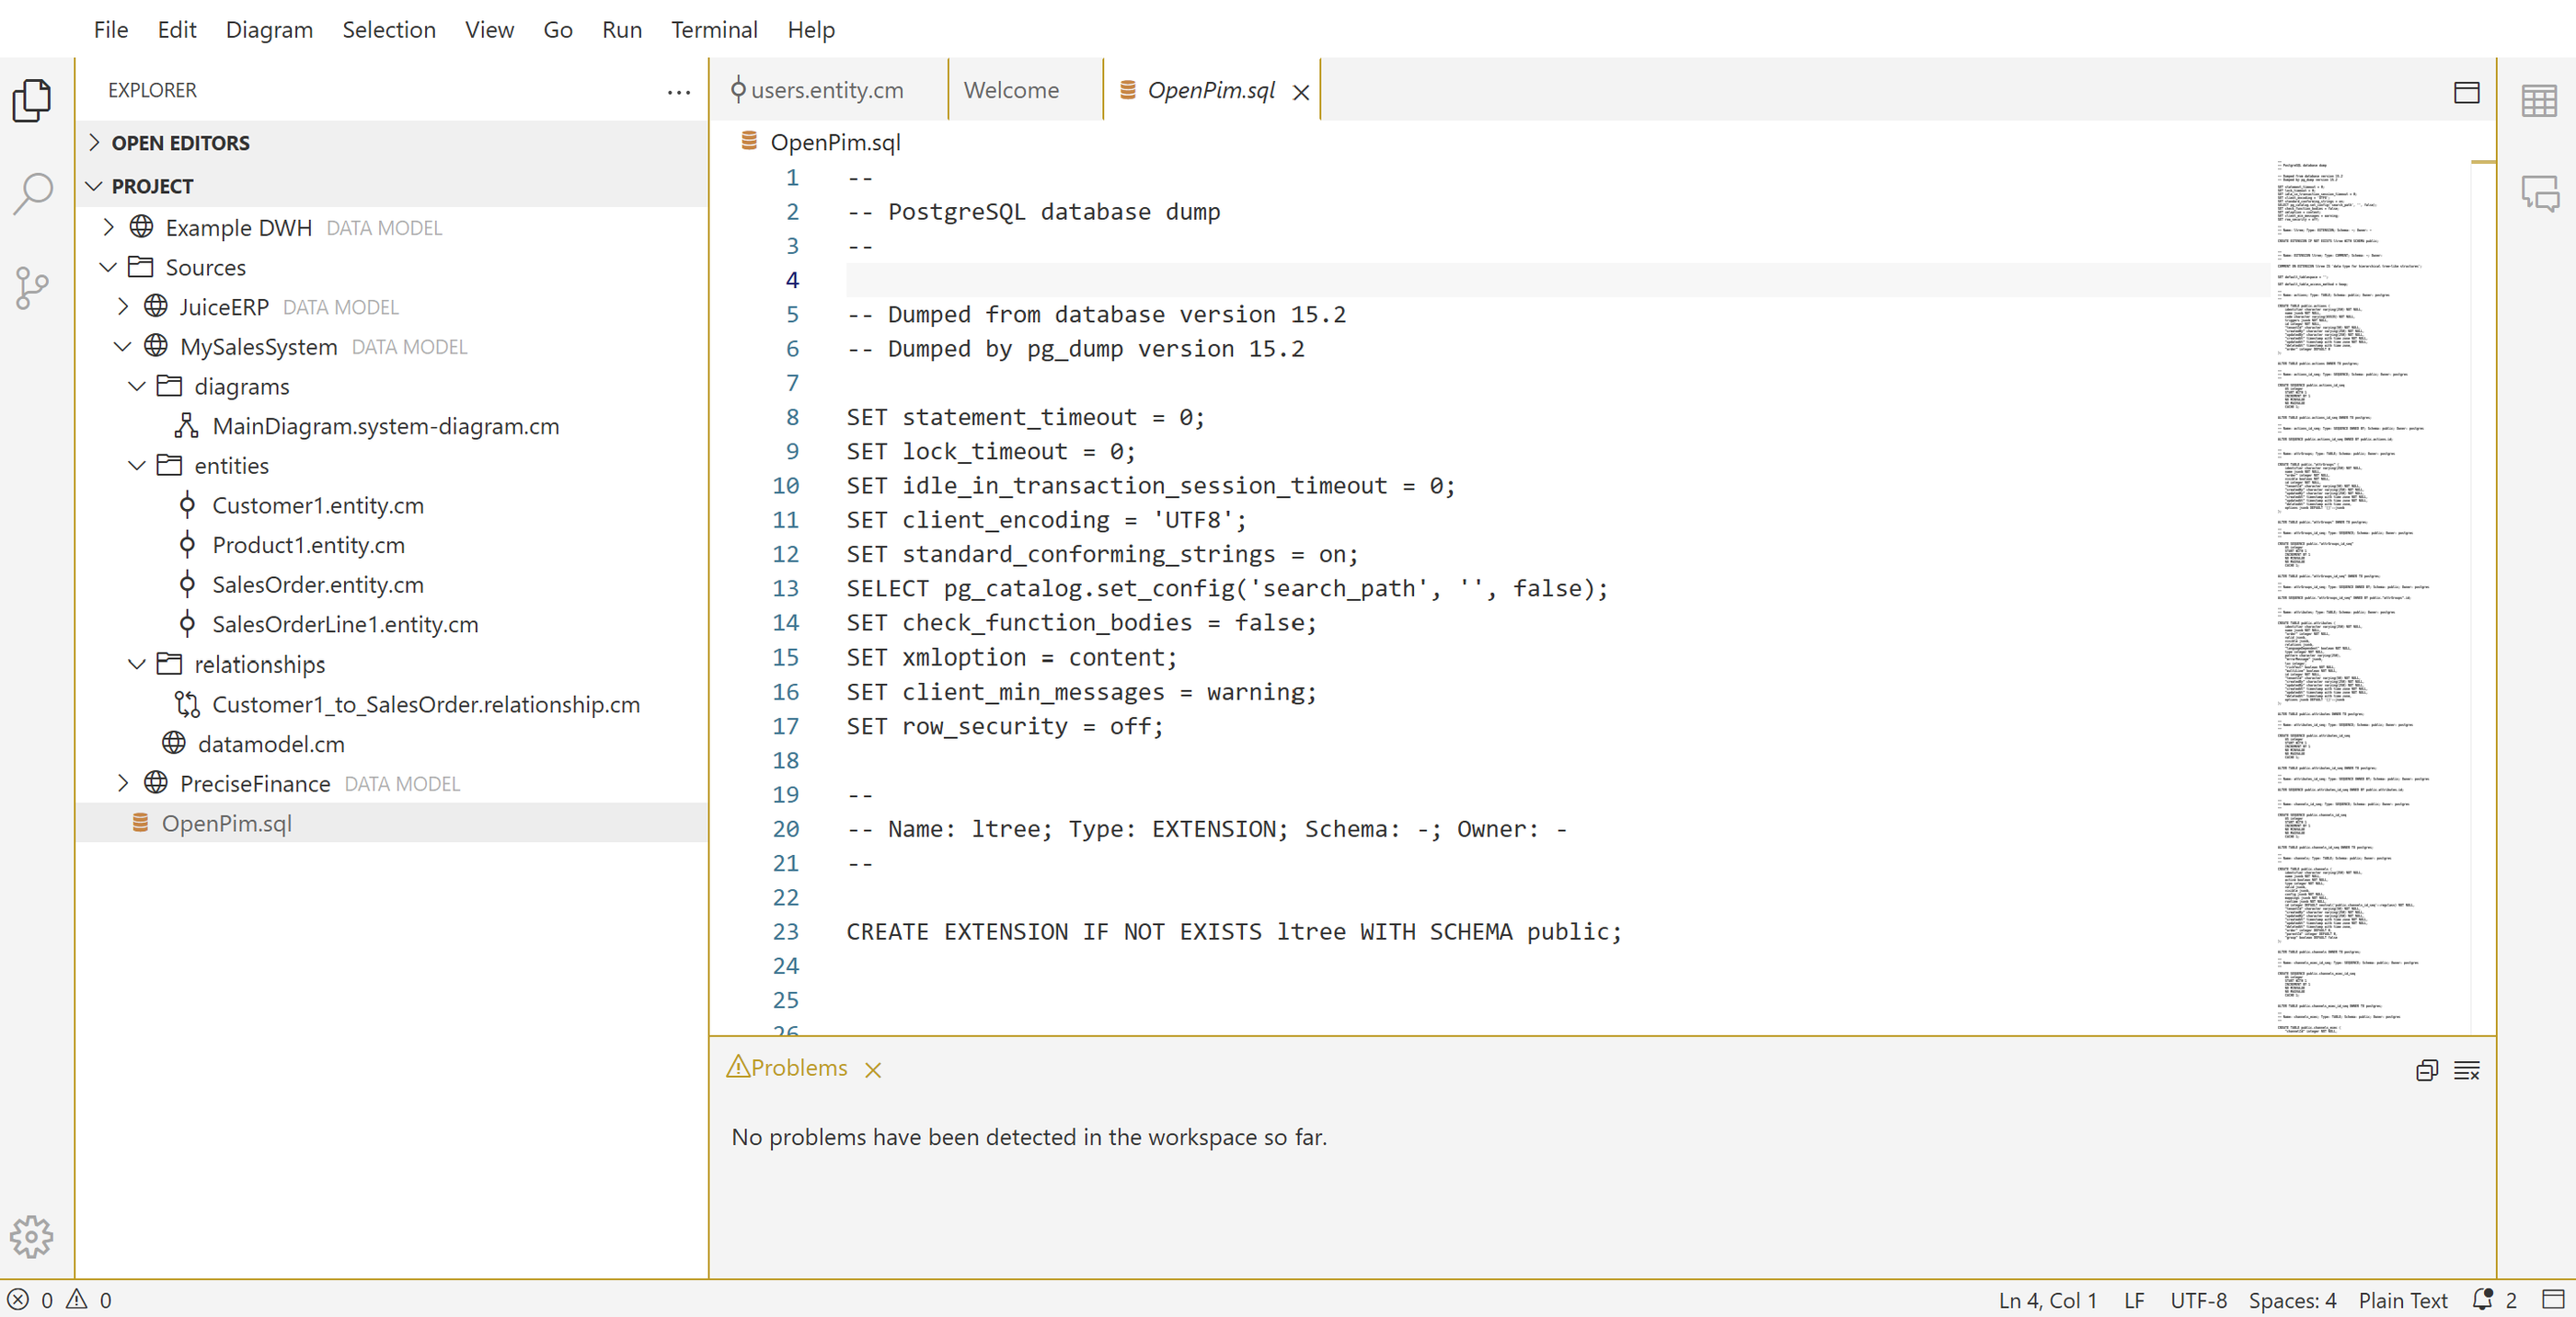Open SalesOrder.entity.cm in the file tree
The image size is (2576, 1317).
(x=317, y=585)
